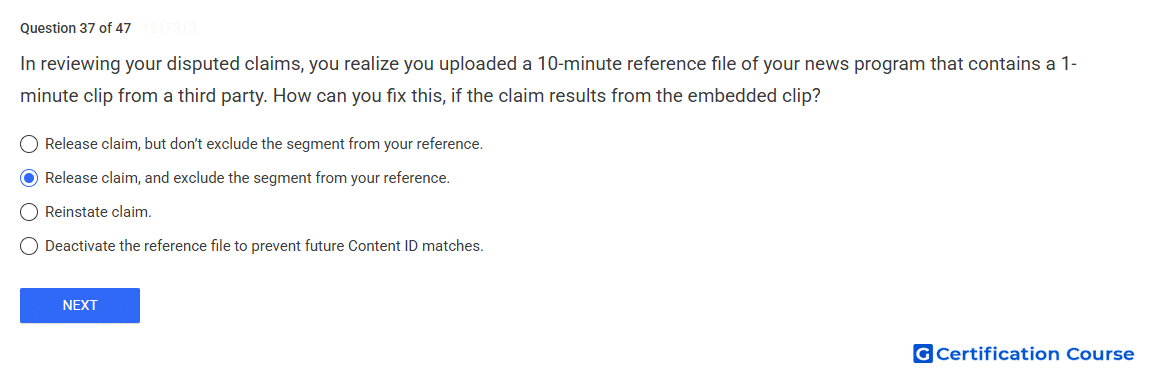Click the "Question 37 of 47" counter
1150x373 pixels.
pyautogui.click(x=76, y=29)
